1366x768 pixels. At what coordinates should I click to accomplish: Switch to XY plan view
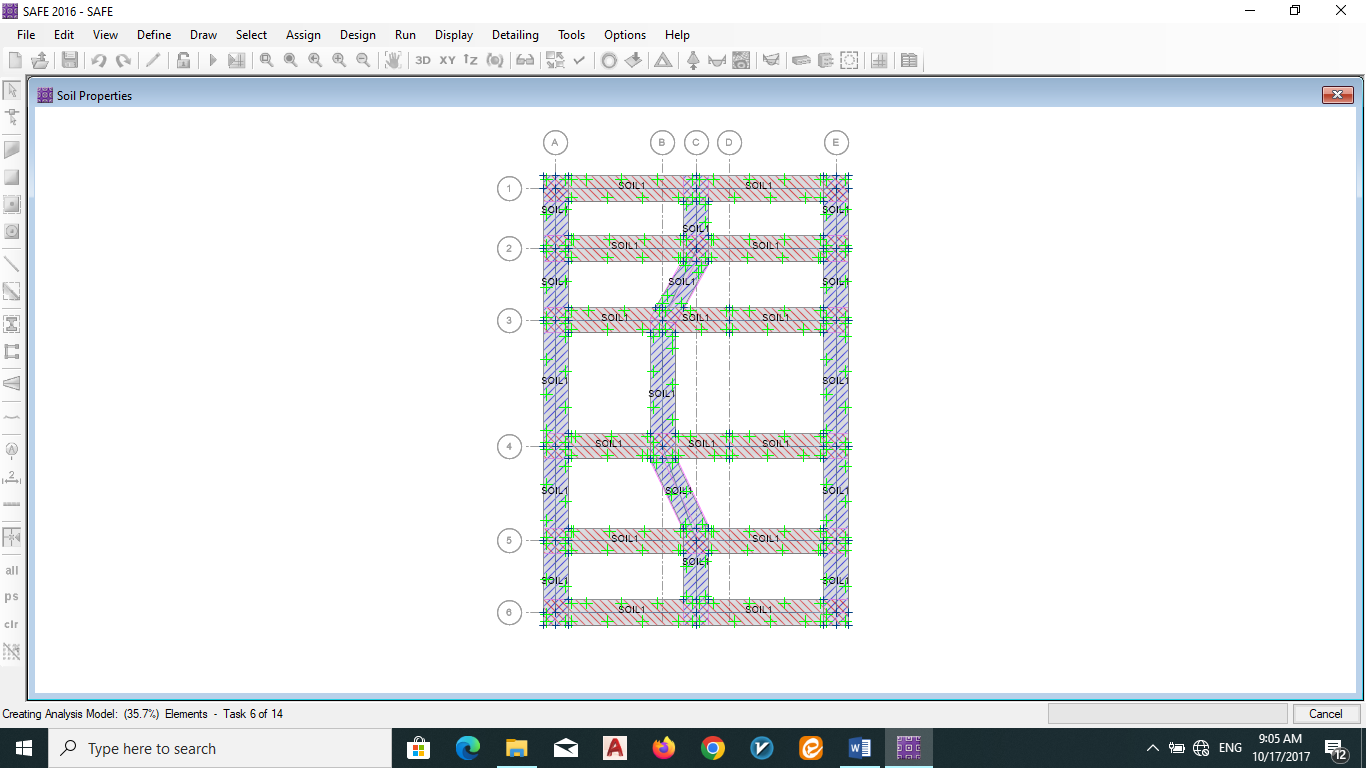447,60
